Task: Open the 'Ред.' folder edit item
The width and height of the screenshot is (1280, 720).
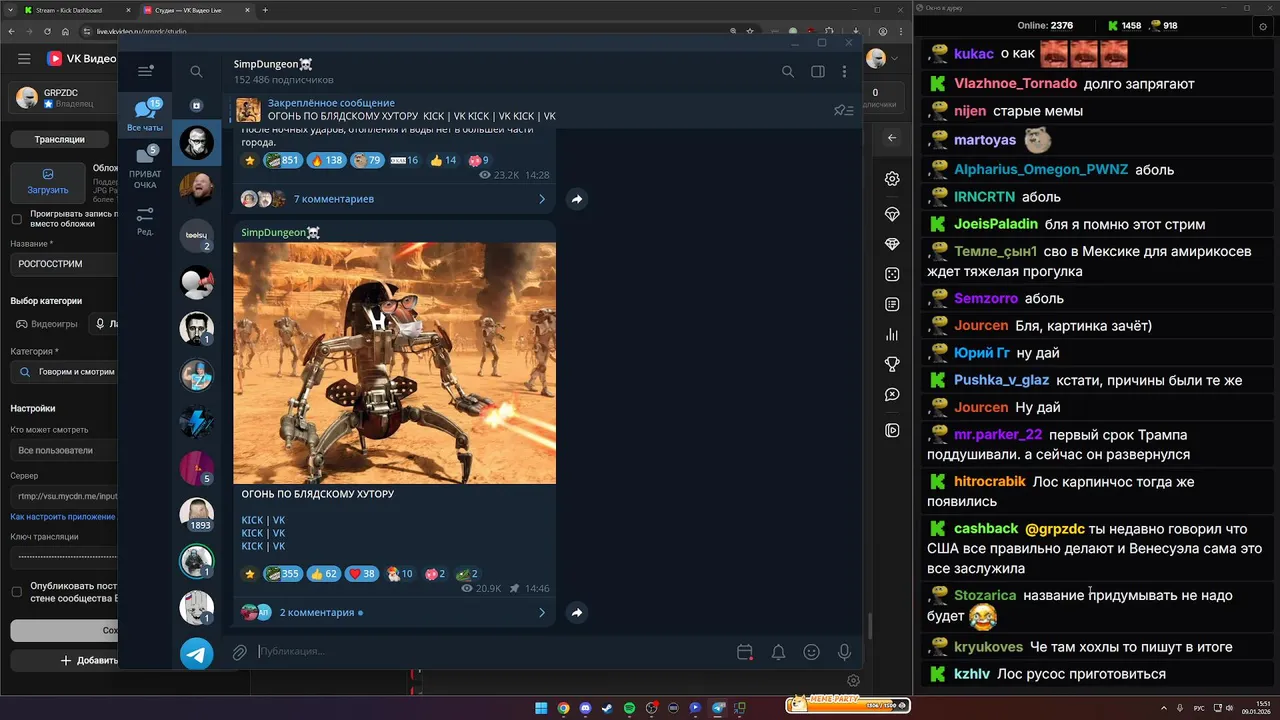Action: coord(145,221)
